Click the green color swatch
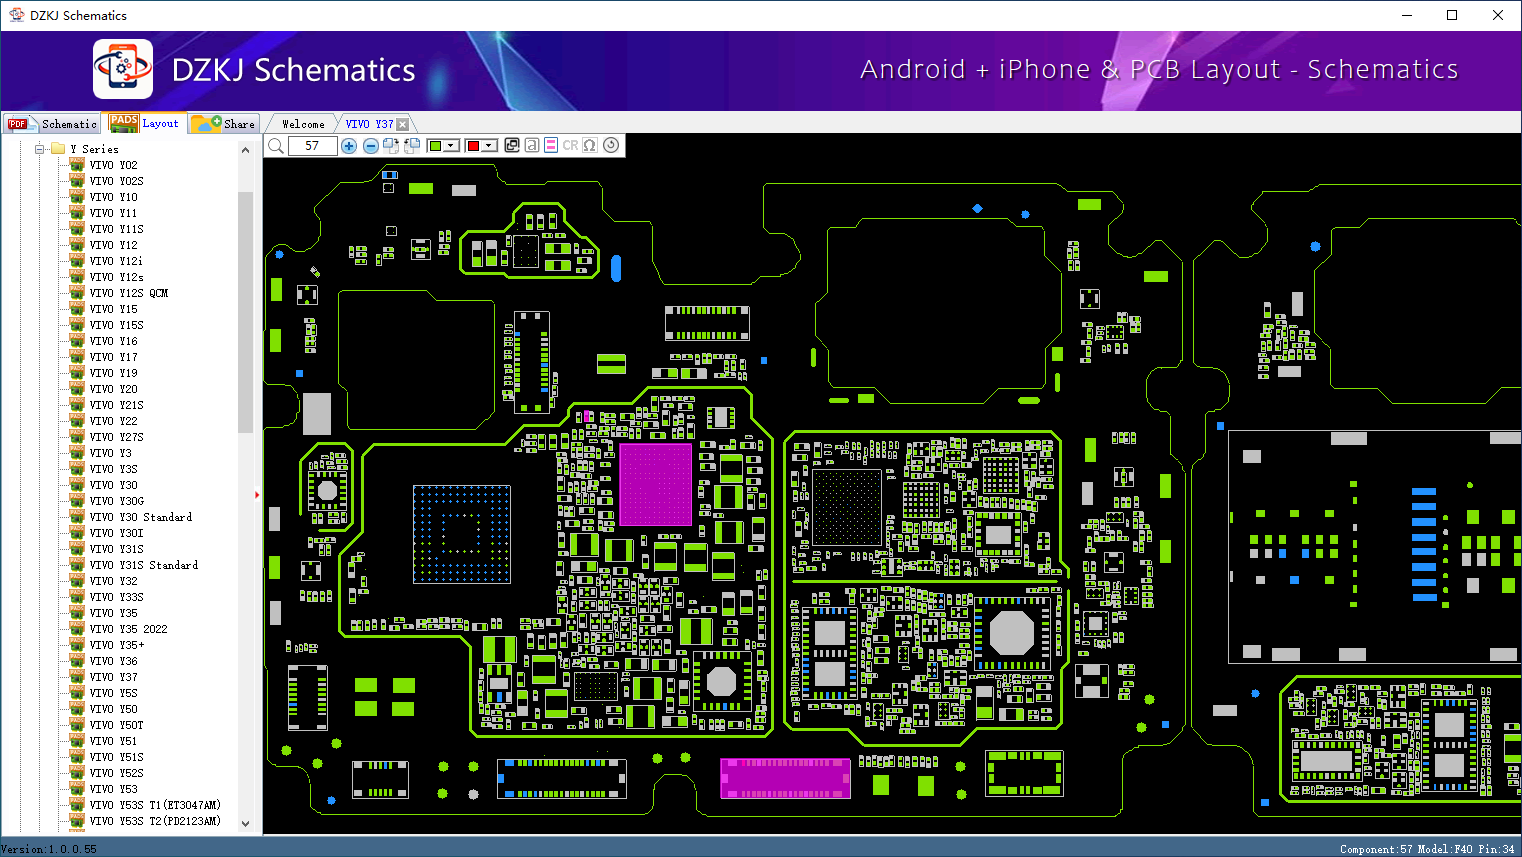This screenshot has height=857, width=1522. tap(435, 146)
